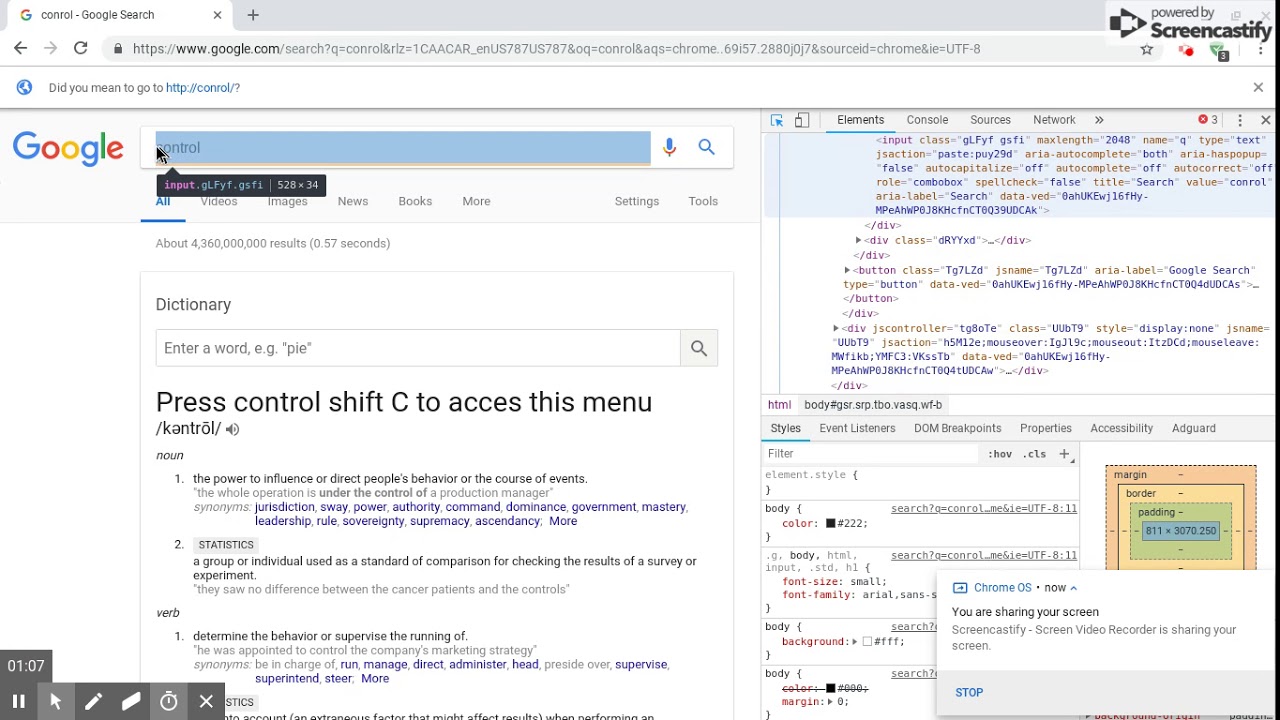Click the Screencastify timer icon

pyautogui.click(x=169, y=702)
